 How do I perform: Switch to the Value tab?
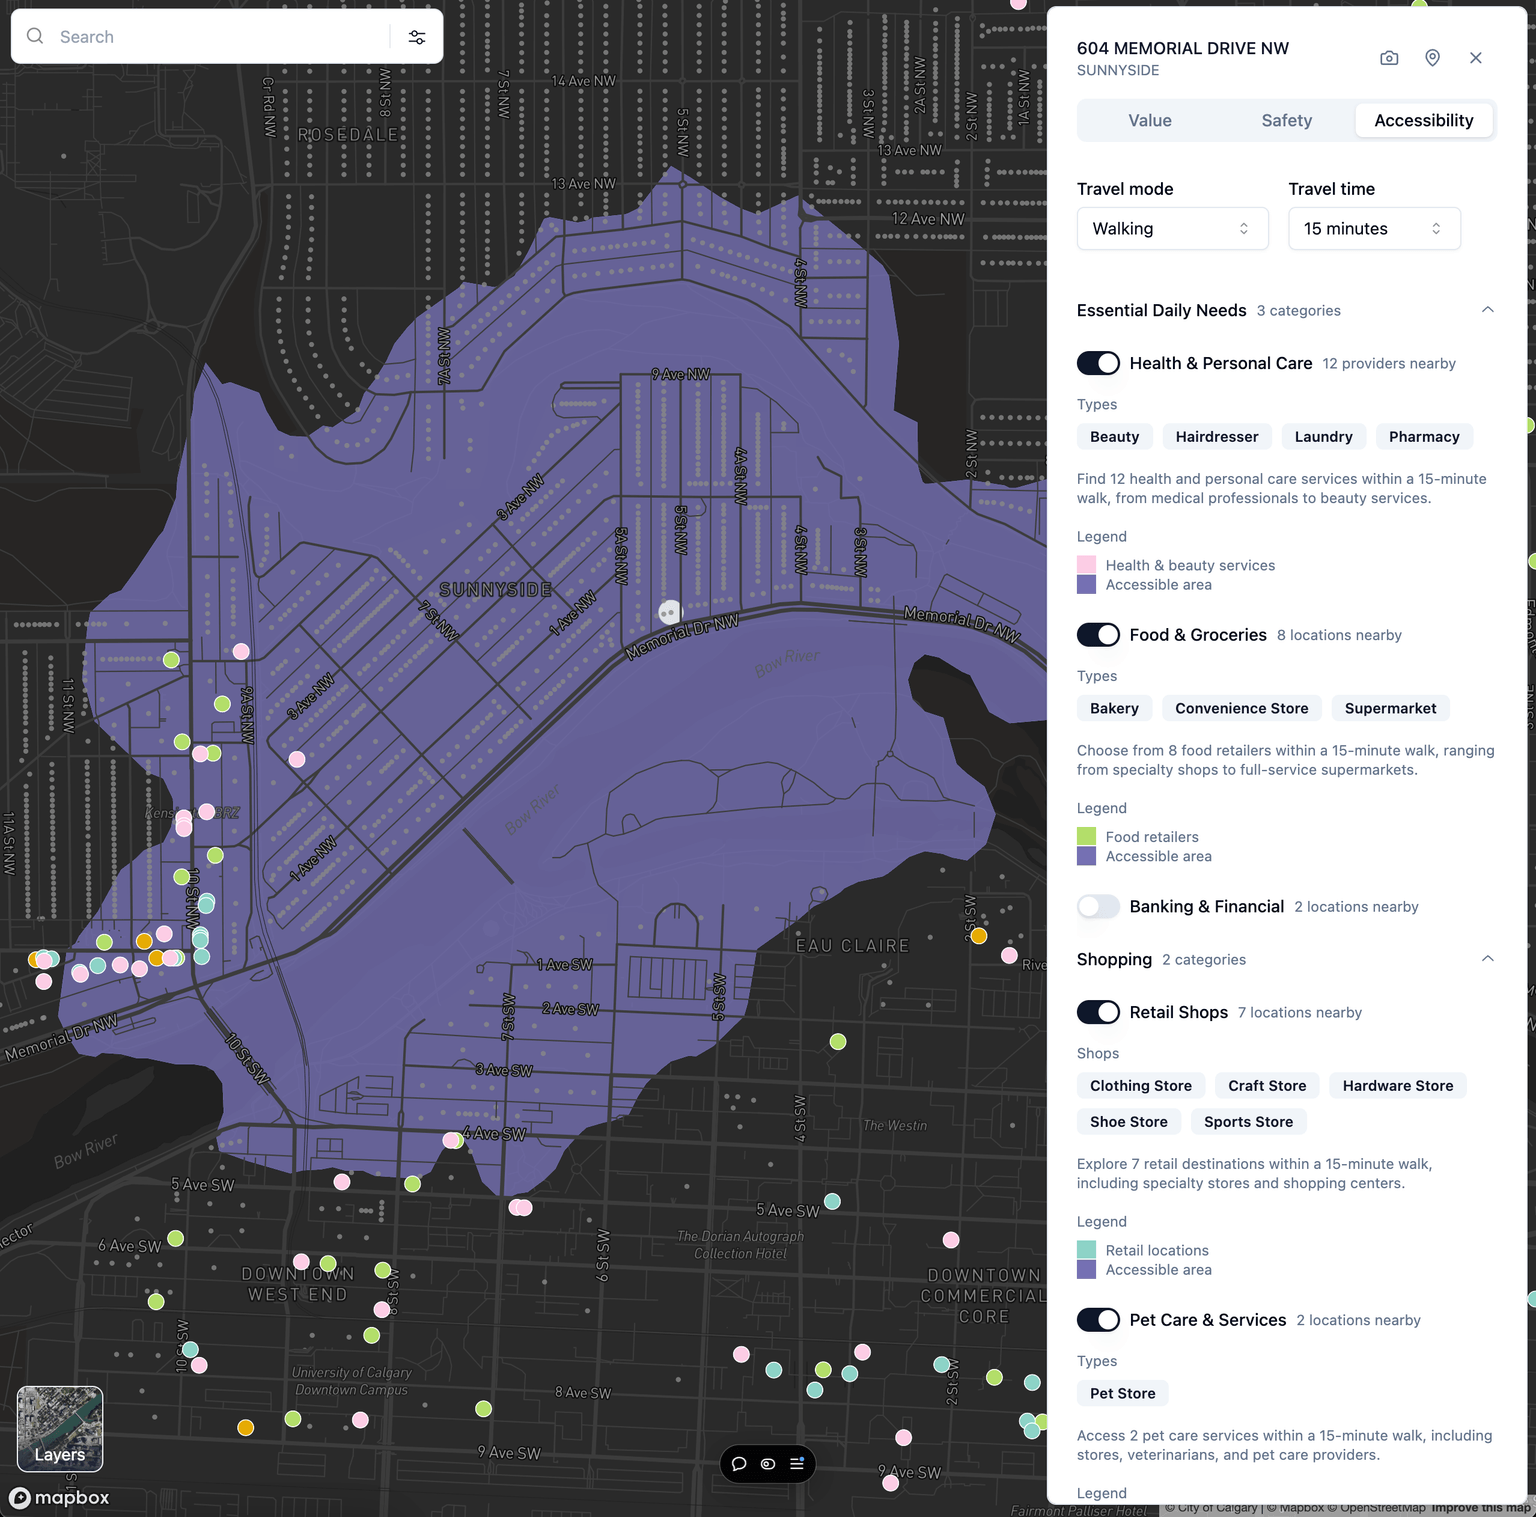1149,120
